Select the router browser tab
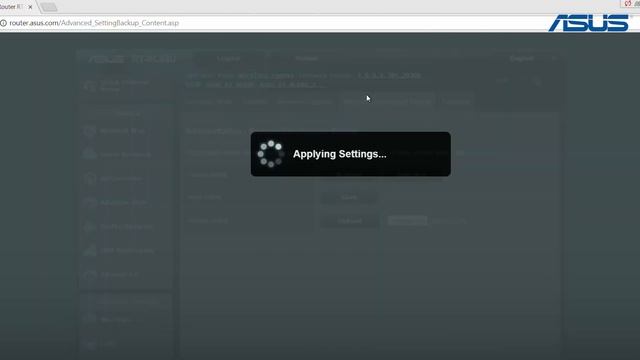This screenshot has width=640, height=360. click(16, 7)
